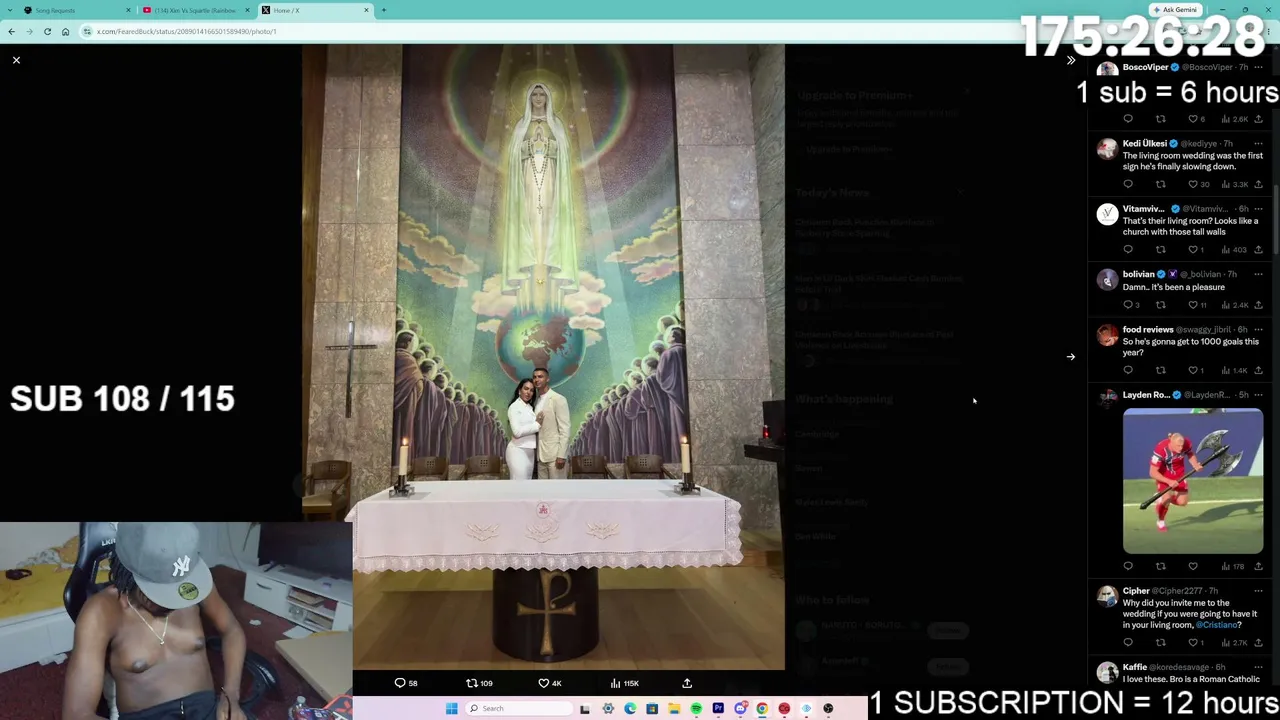Viewport: 1280px width, 720px height.
Task: Open the Song Requests browser tab
Action: (75, 10)
